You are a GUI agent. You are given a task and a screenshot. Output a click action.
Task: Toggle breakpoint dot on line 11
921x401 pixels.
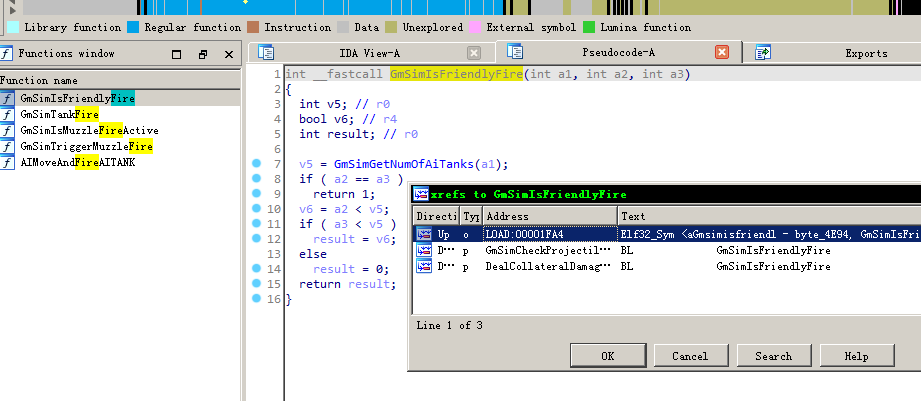click(256, 223)
